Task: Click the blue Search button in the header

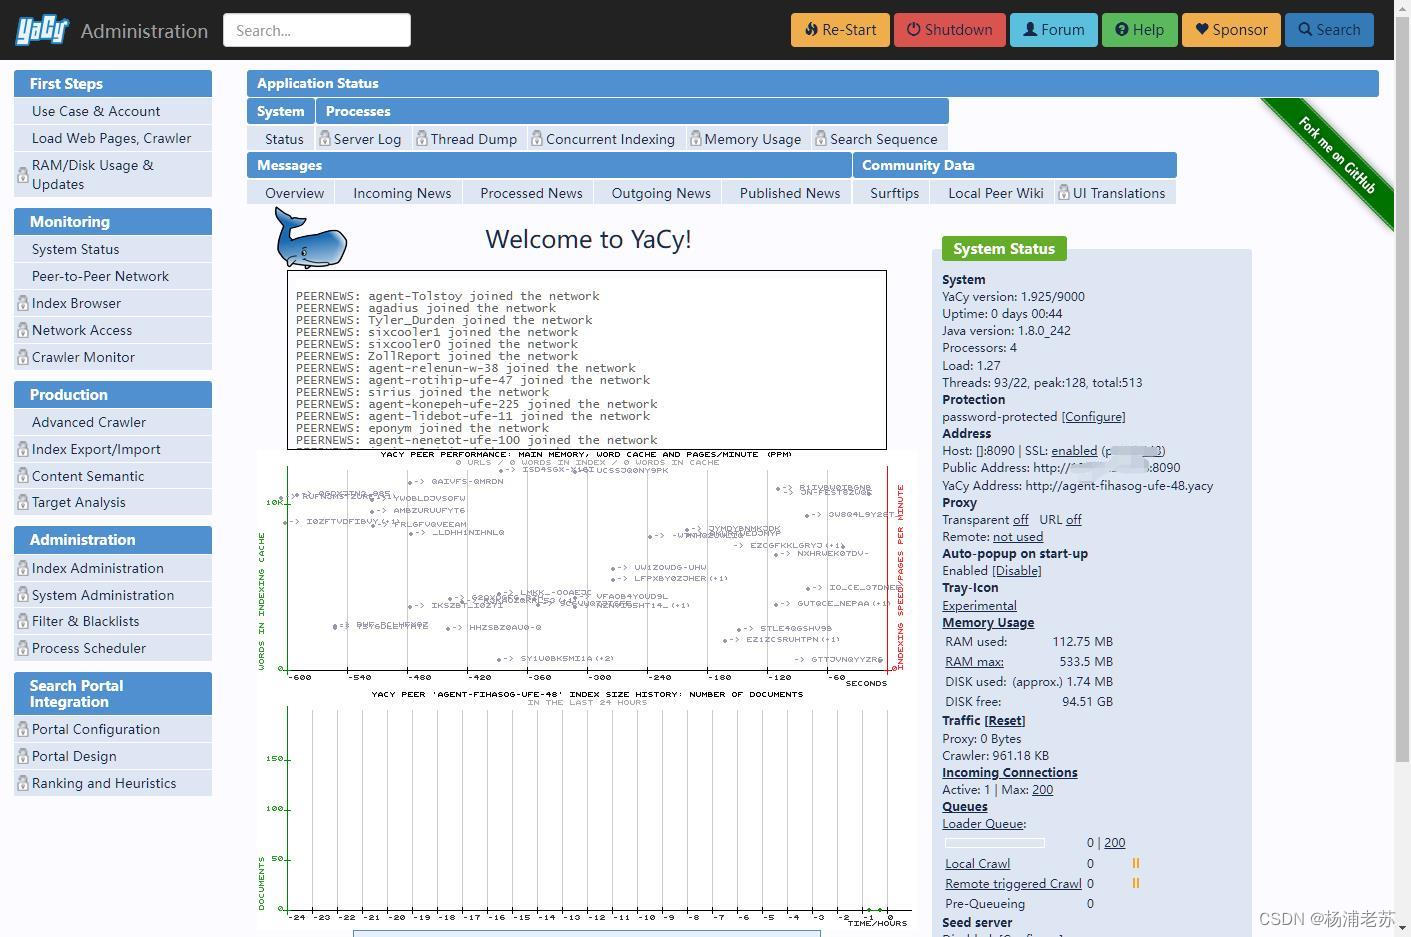Action: click(x=1329, y=30)
